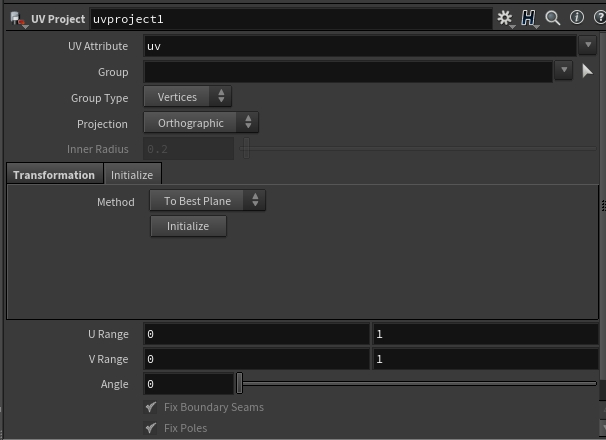The image size is (606, 440).
Task: Open the gear parameter settings menu
Action: (505, 18)
